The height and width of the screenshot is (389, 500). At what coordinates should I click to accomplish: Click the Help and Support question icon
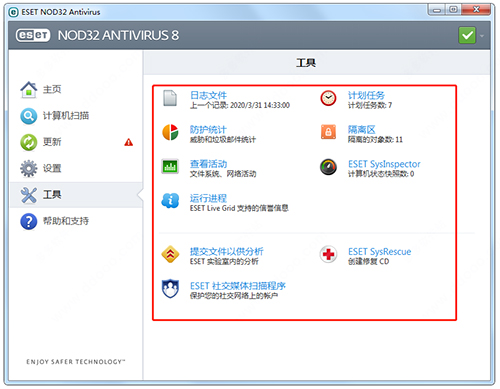coord(29,221)
